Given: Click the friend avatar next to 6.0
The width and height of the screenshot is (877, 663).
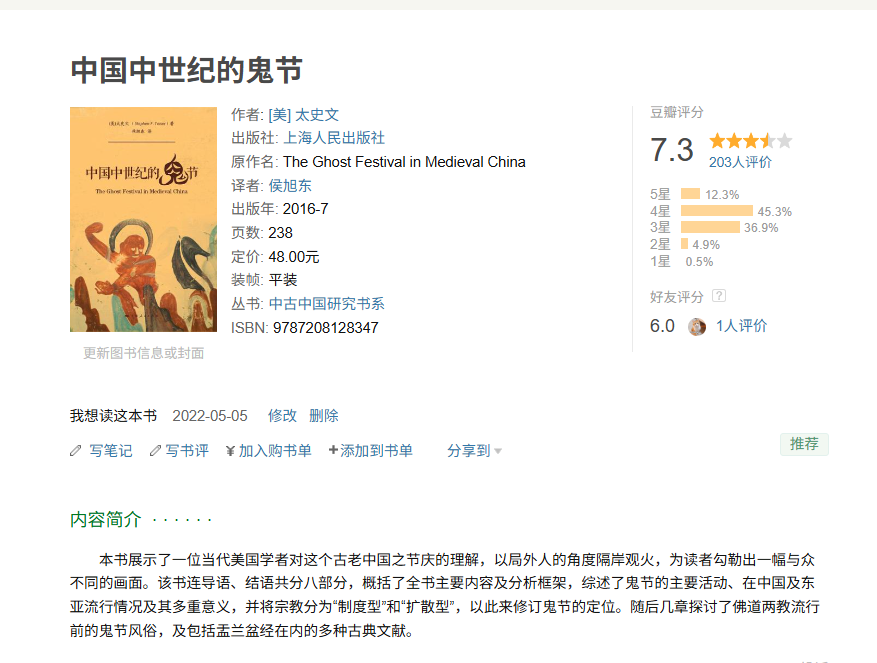Looking at the screenshot, I should [x=697, y=326].
